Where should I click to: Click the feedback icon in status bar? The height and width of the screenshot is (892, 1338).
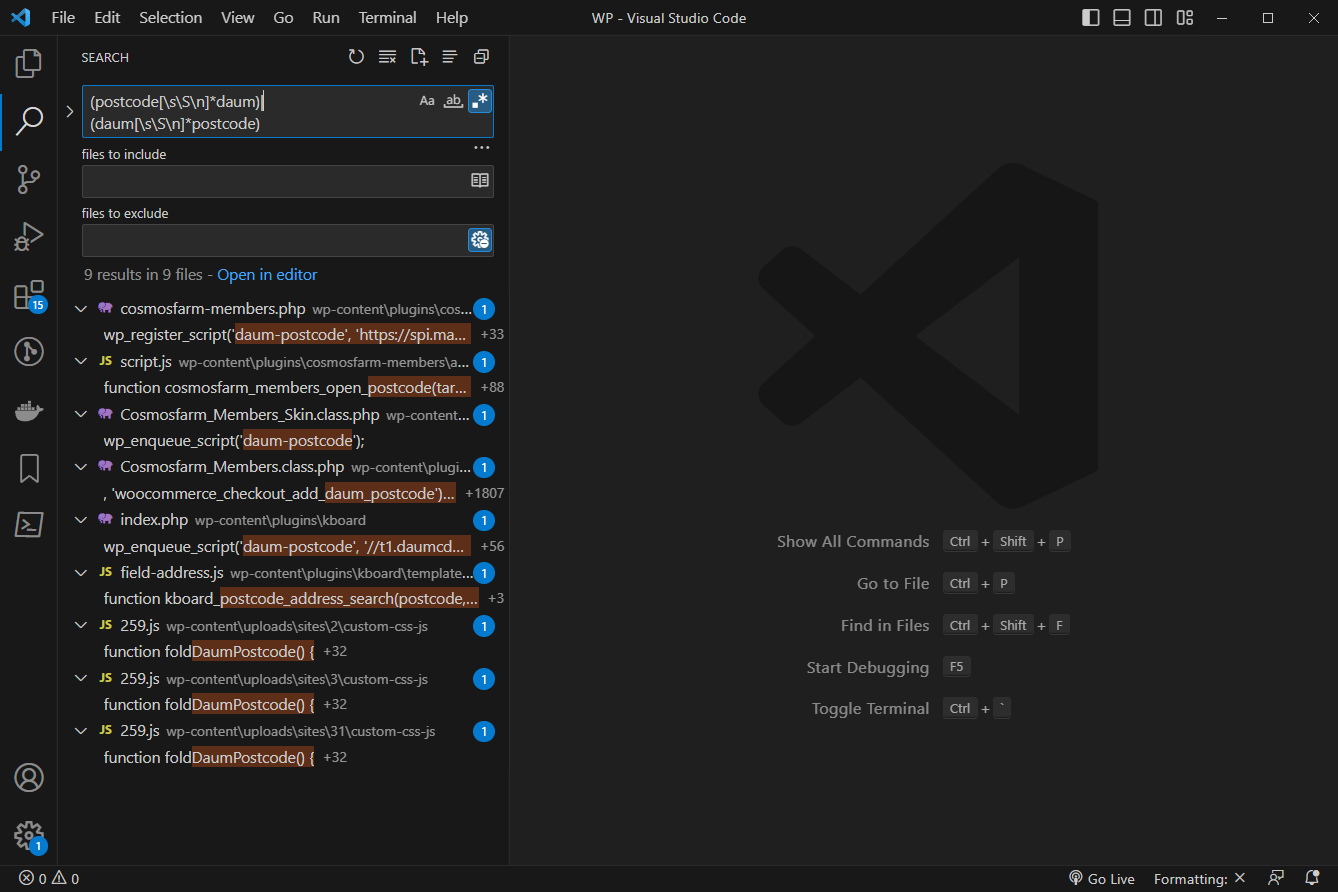tap(1276, 879)
